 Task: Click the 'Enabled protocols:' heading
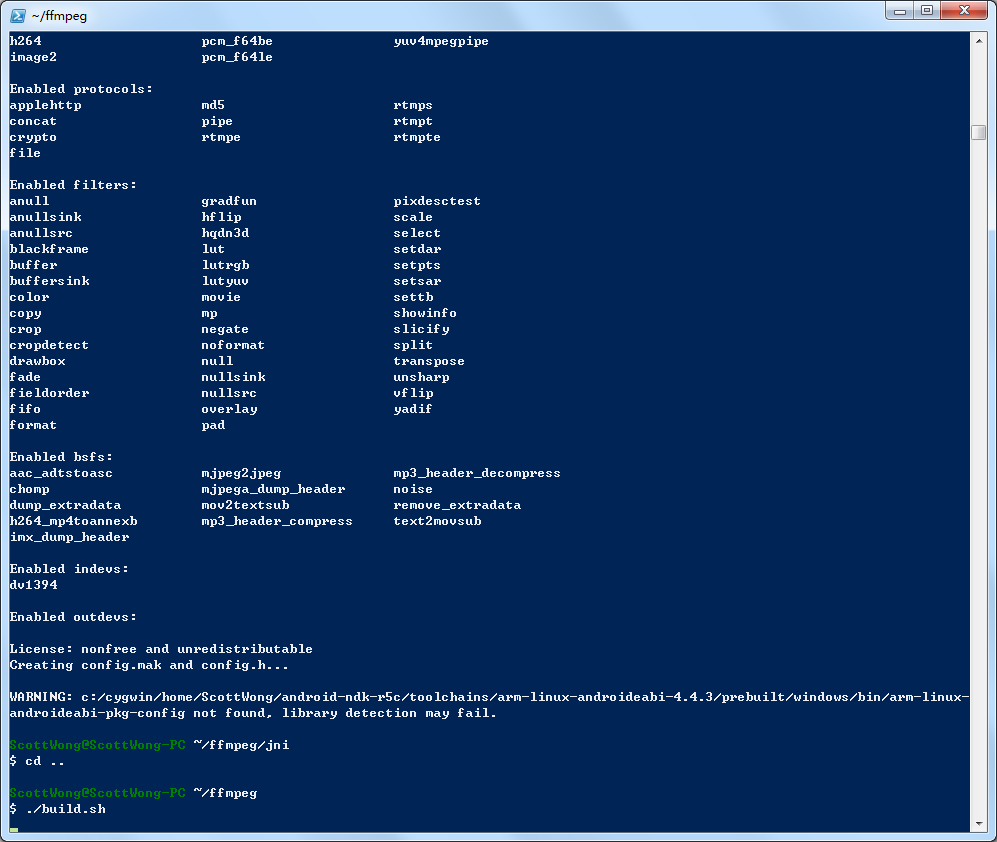pos(81,89)
